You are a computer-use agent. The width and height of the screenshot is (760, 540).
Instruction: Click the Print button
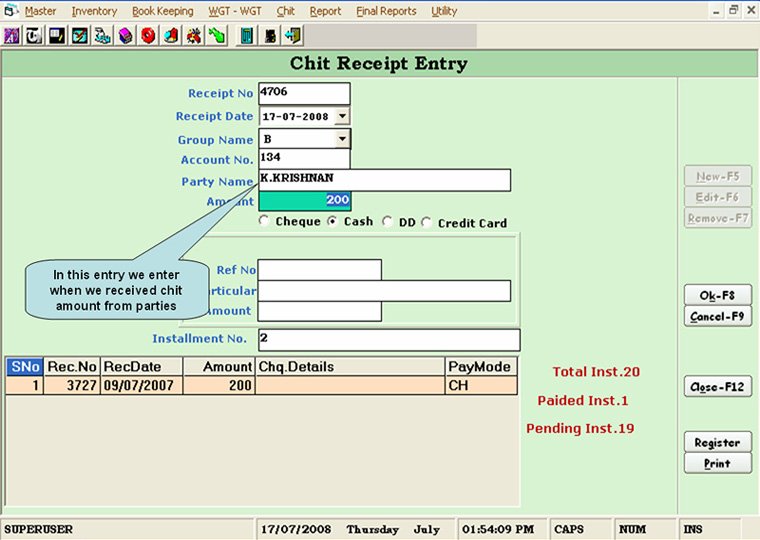[x=717, y=464]
